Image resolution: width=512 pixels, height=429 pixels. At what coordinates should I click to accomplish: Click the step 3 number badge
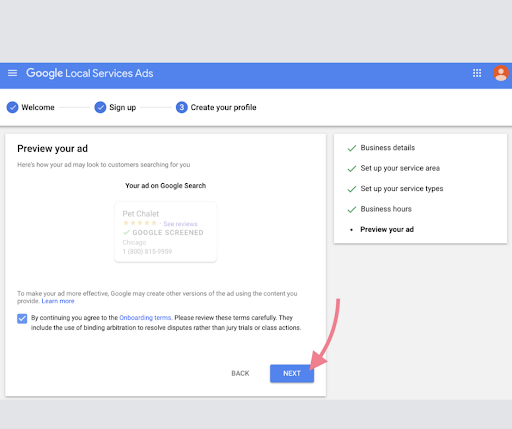(182, 107)
